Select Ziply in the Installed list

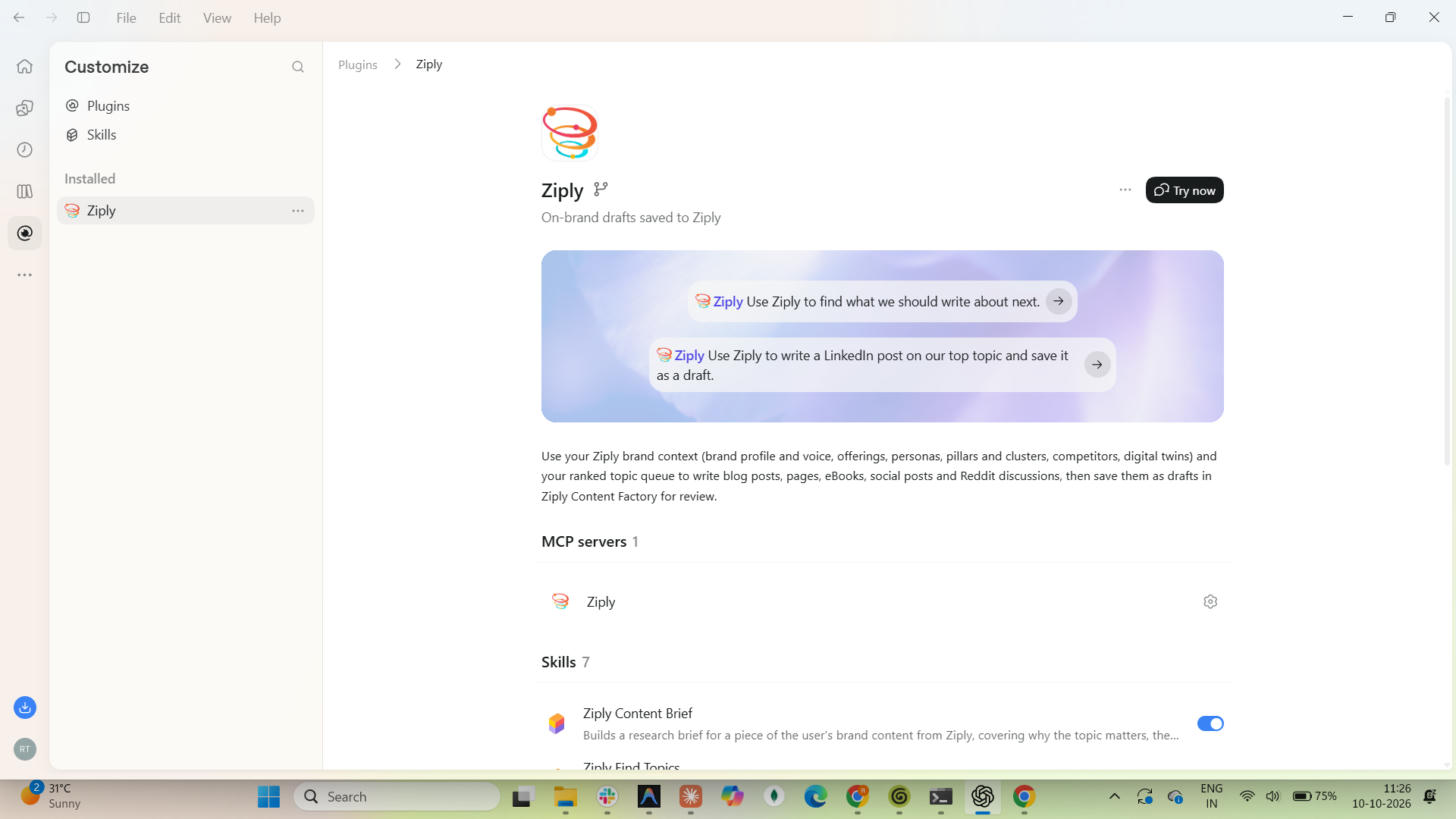point(186,211)
